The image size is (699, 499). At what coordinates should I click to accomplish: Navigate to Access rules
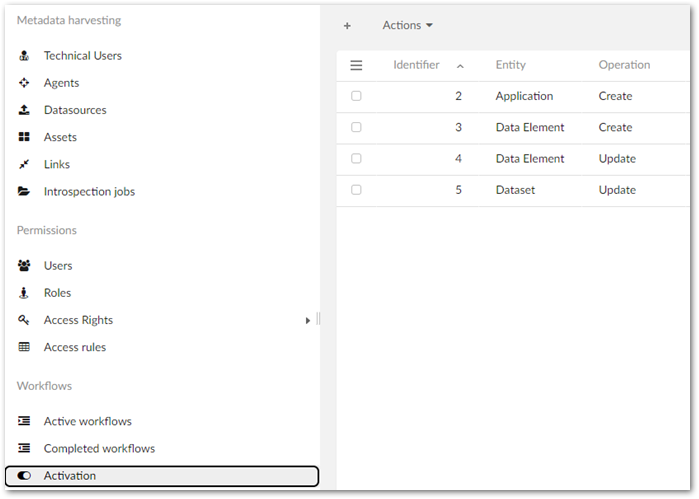click(74, 347)
